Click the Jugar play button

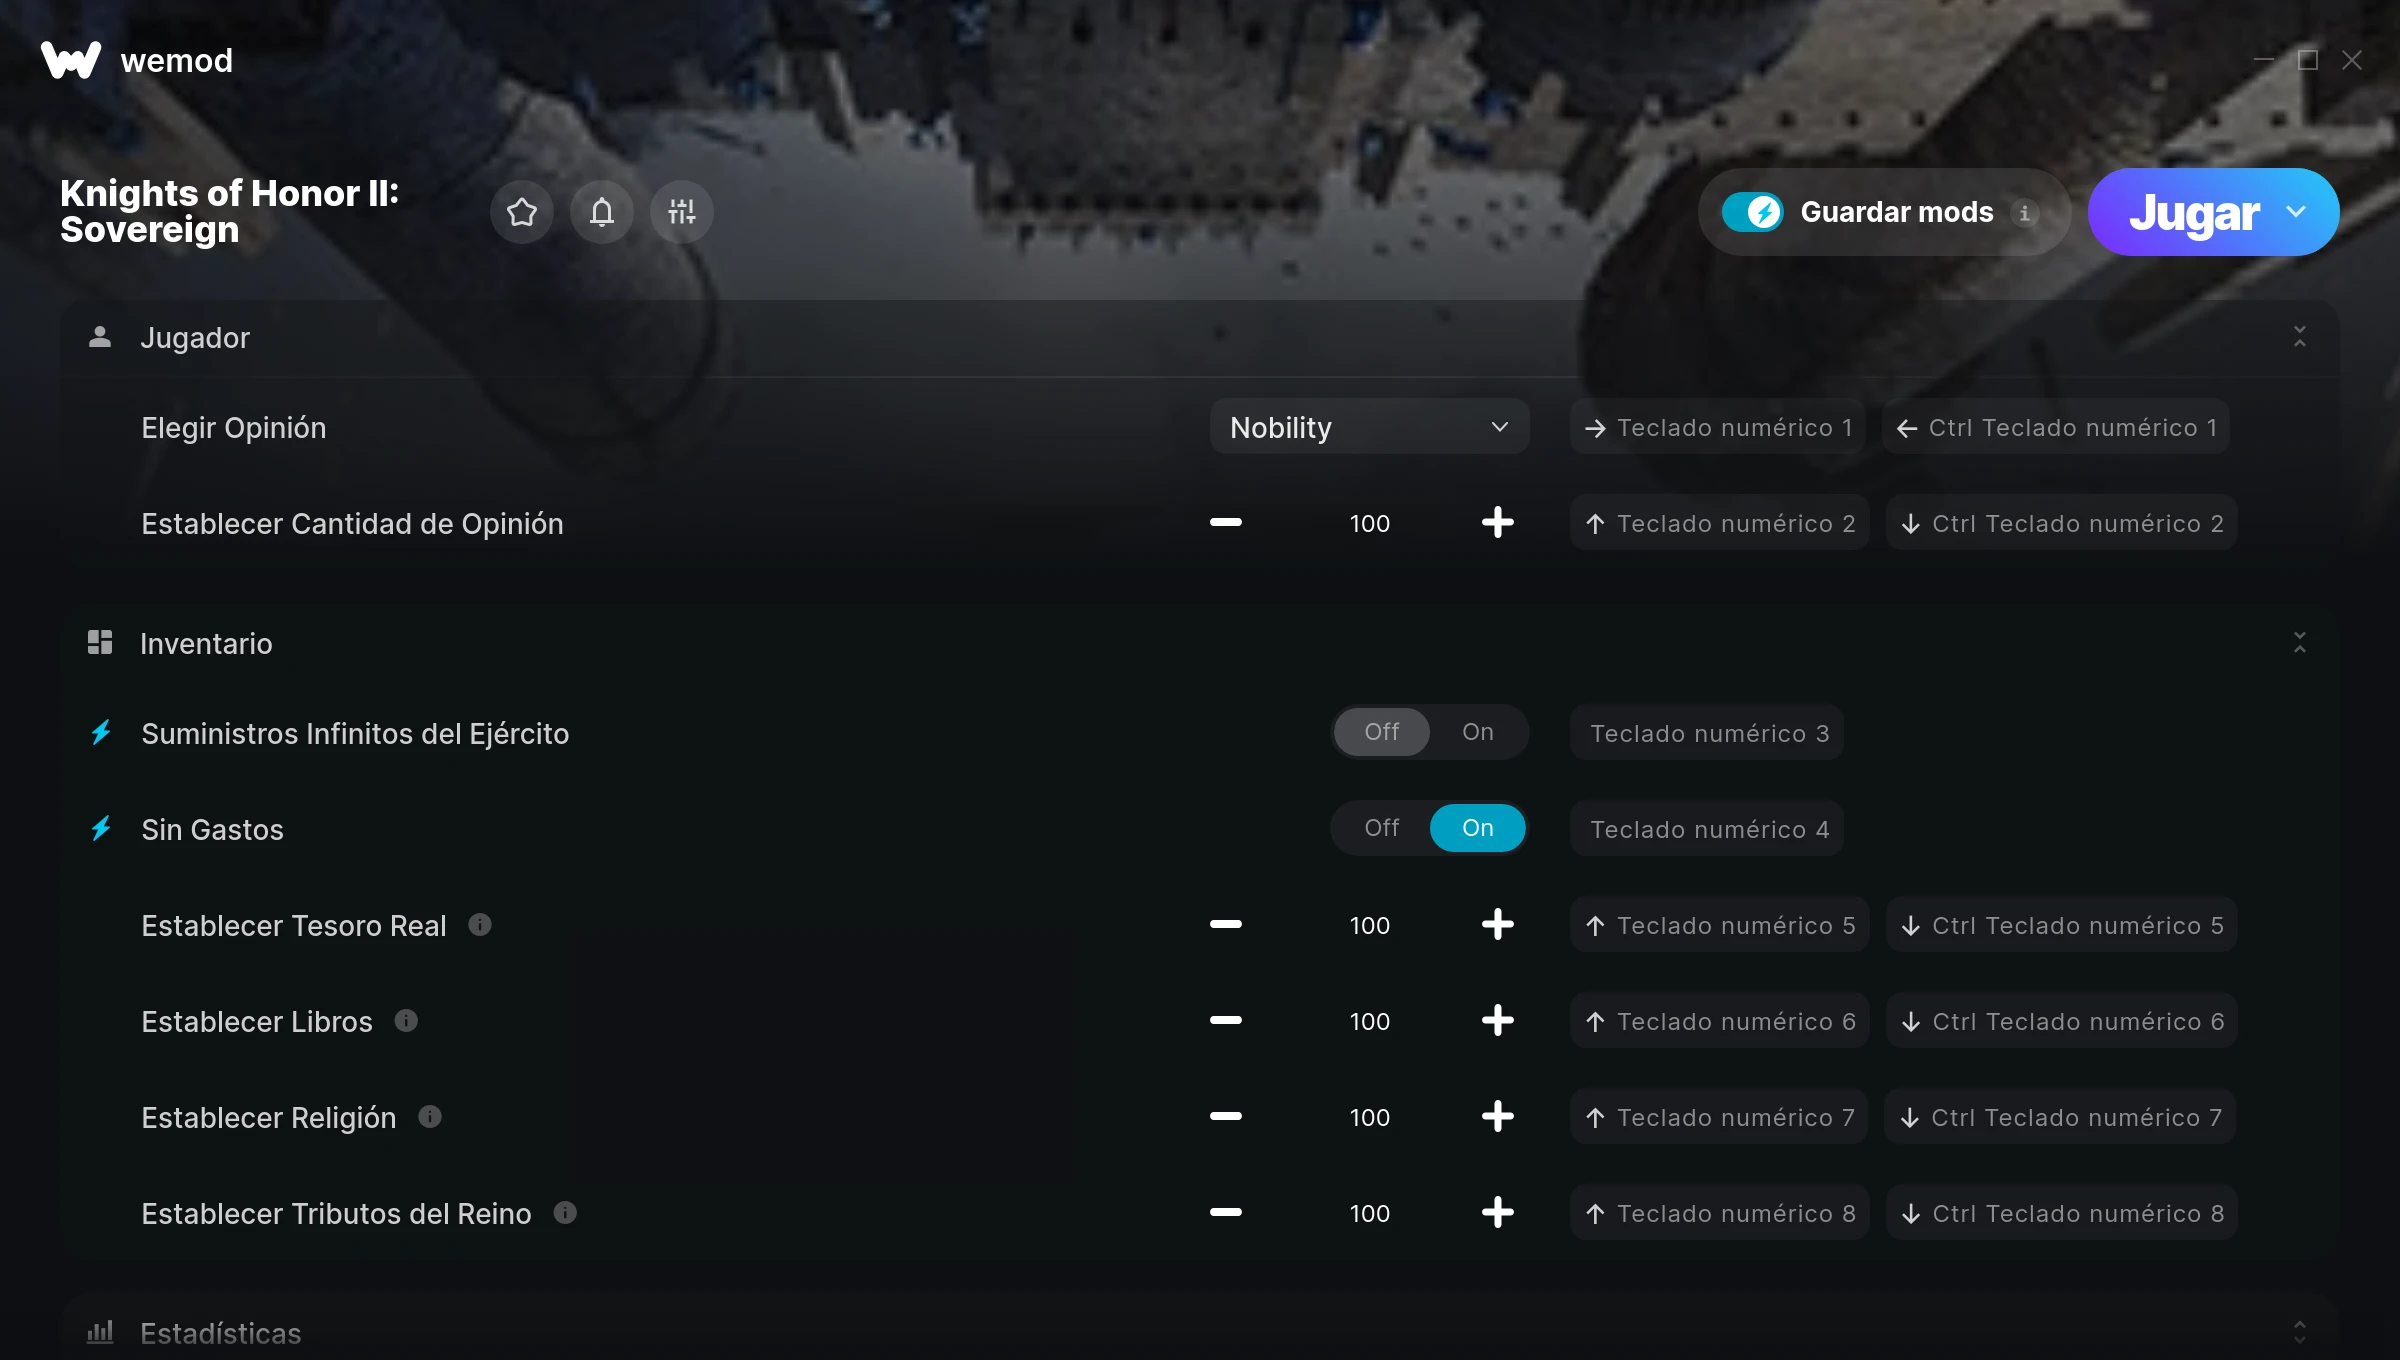(2192, 212)
